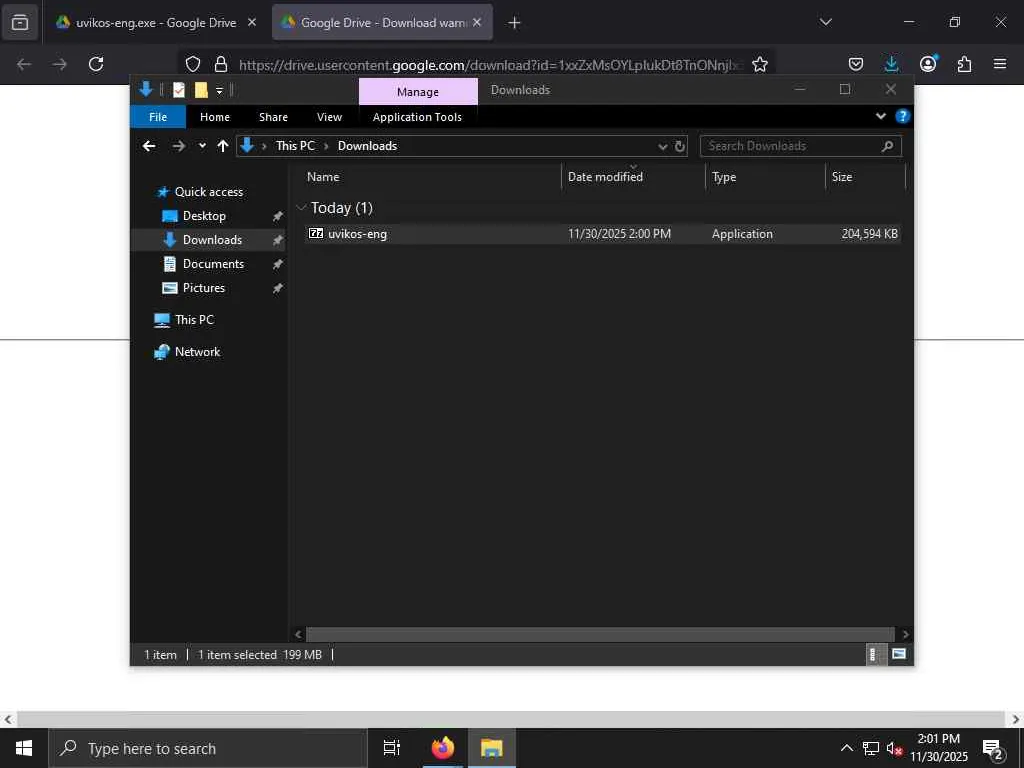Open the list all tabs dropdown in Firefox

pos(825,22)
